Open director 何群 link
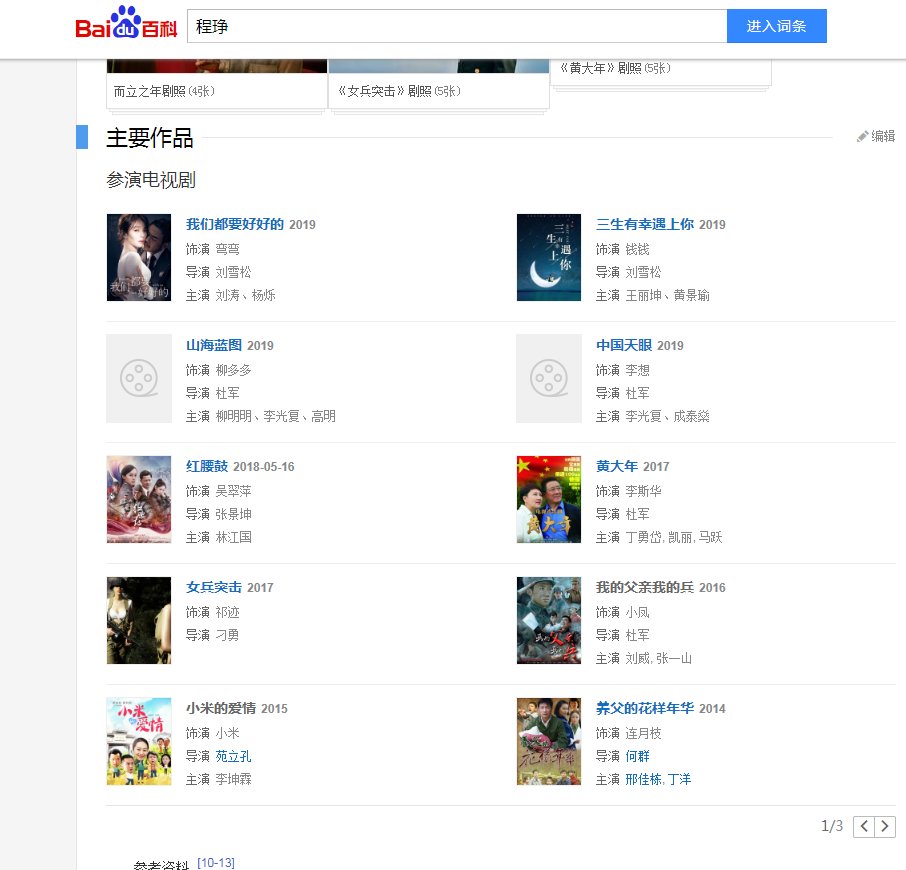 638,756
